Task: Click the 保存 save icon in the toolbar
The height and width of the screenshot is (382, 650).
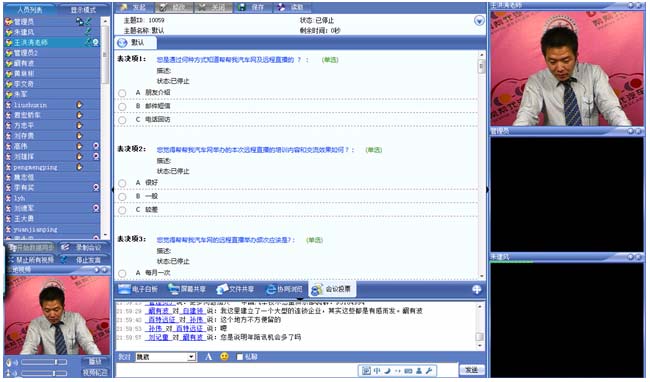Action: click(x=251, y=7)
